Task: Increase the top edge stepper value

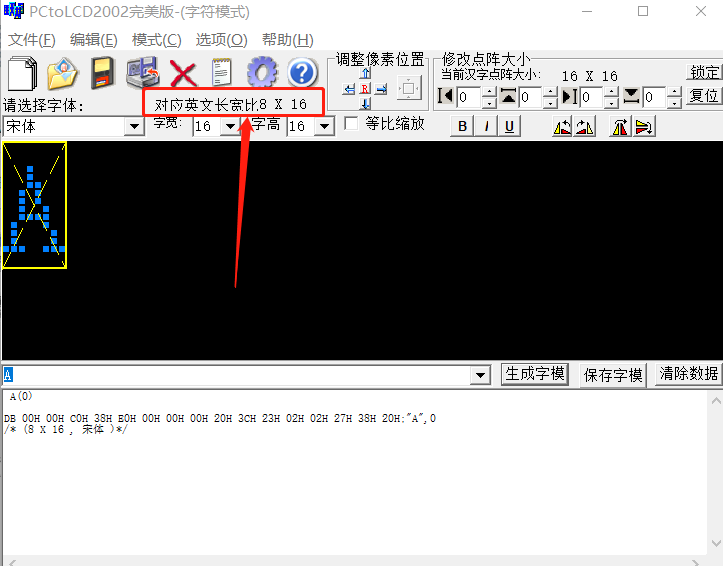Action: [x=550, y=92]
